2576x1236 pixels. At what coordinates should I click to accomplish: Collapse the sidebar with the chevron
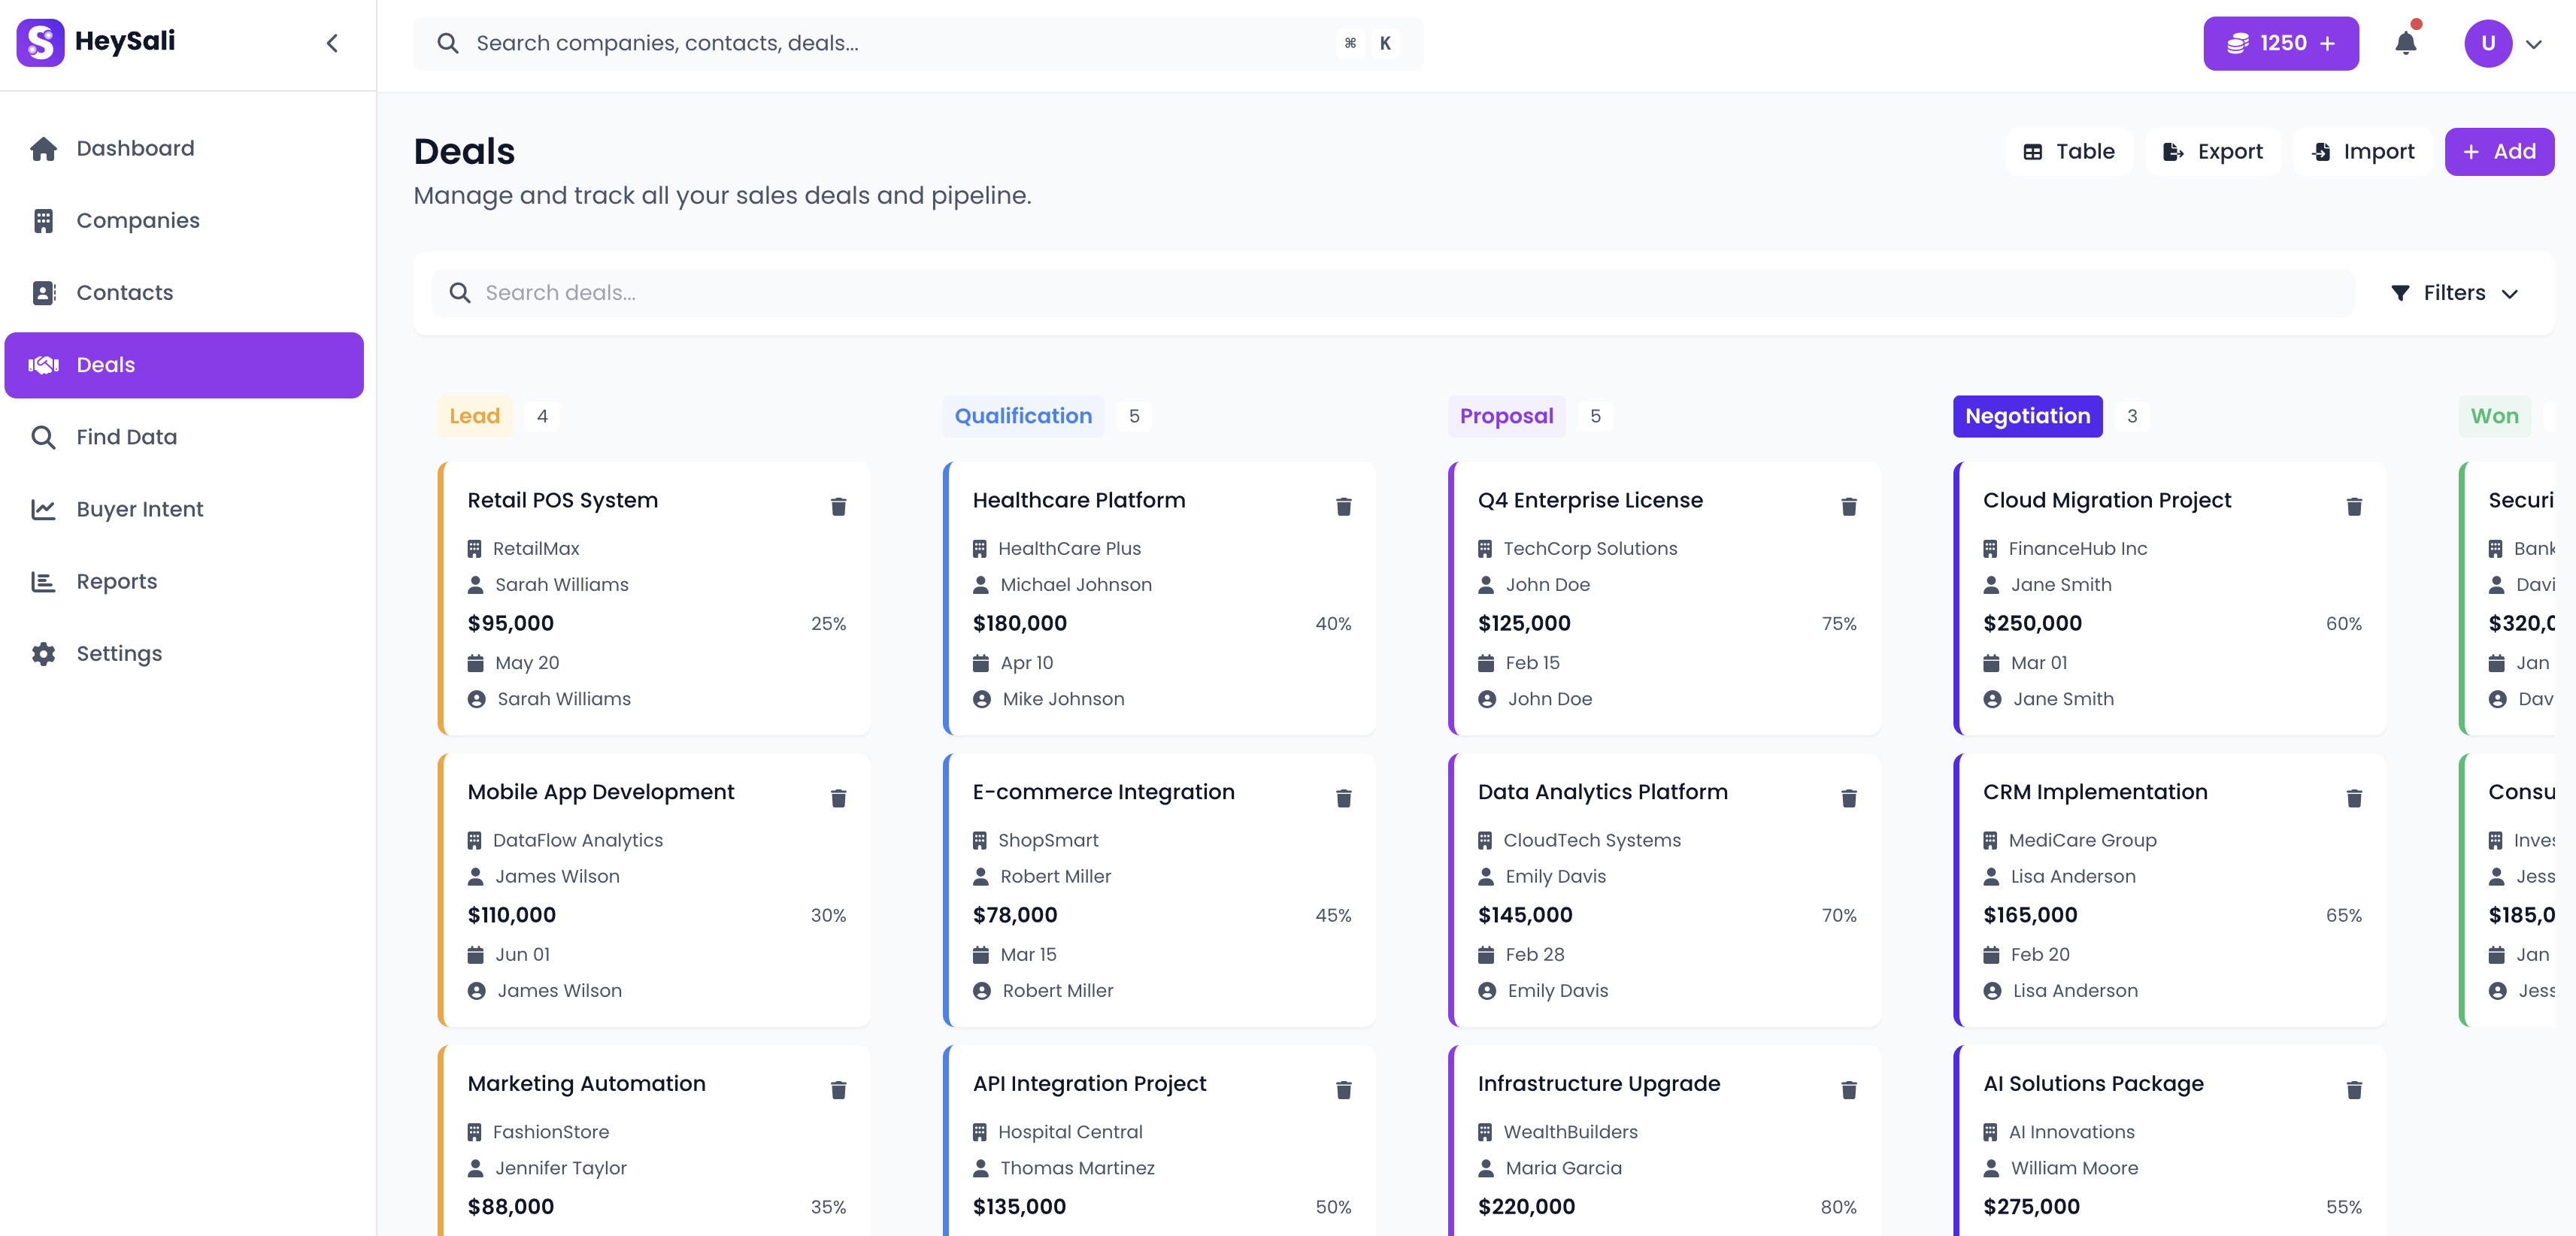tap(332, 43)
